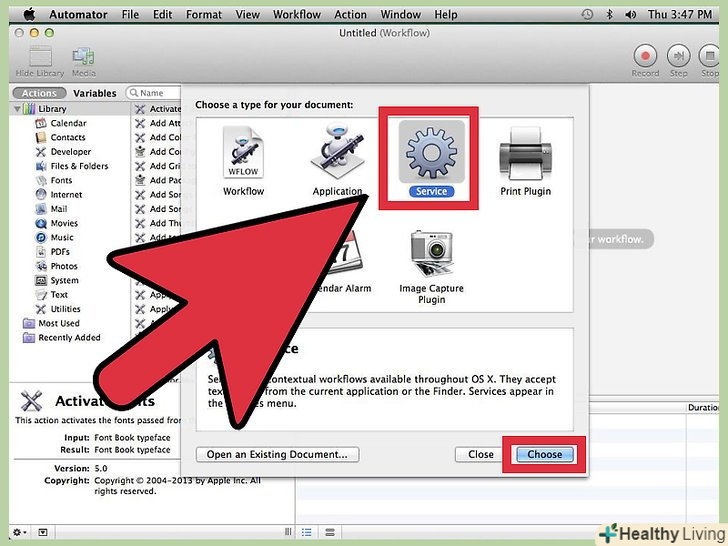Select Calendar in the Library list
The height and width of the screenshot is (546, 728).
pyautogui.click(x=68, y=123)
